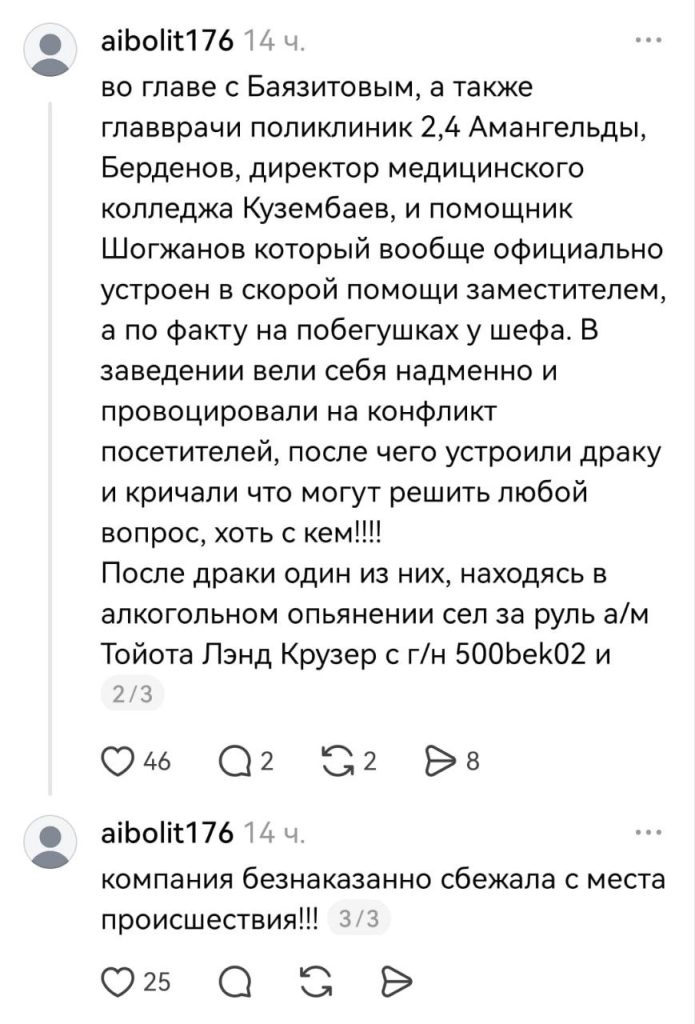Visit aibolit176 profile from first post username
This screenshot has height=1024, width=695.
point(167,41)
